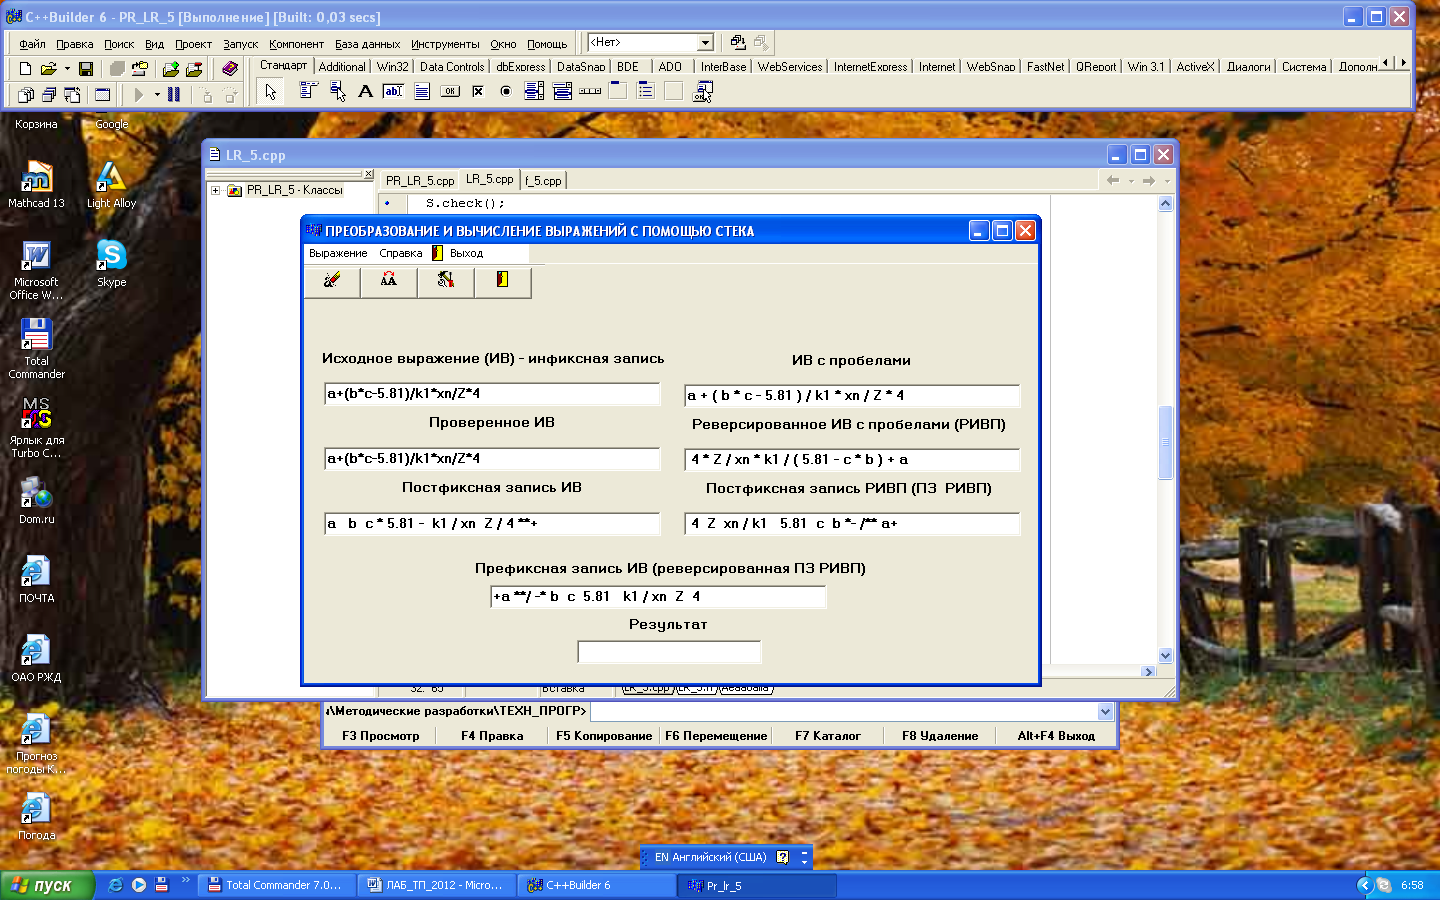Click the View Unit icon
This screenshot has width=1440, height=900.
tap(25, 94)
